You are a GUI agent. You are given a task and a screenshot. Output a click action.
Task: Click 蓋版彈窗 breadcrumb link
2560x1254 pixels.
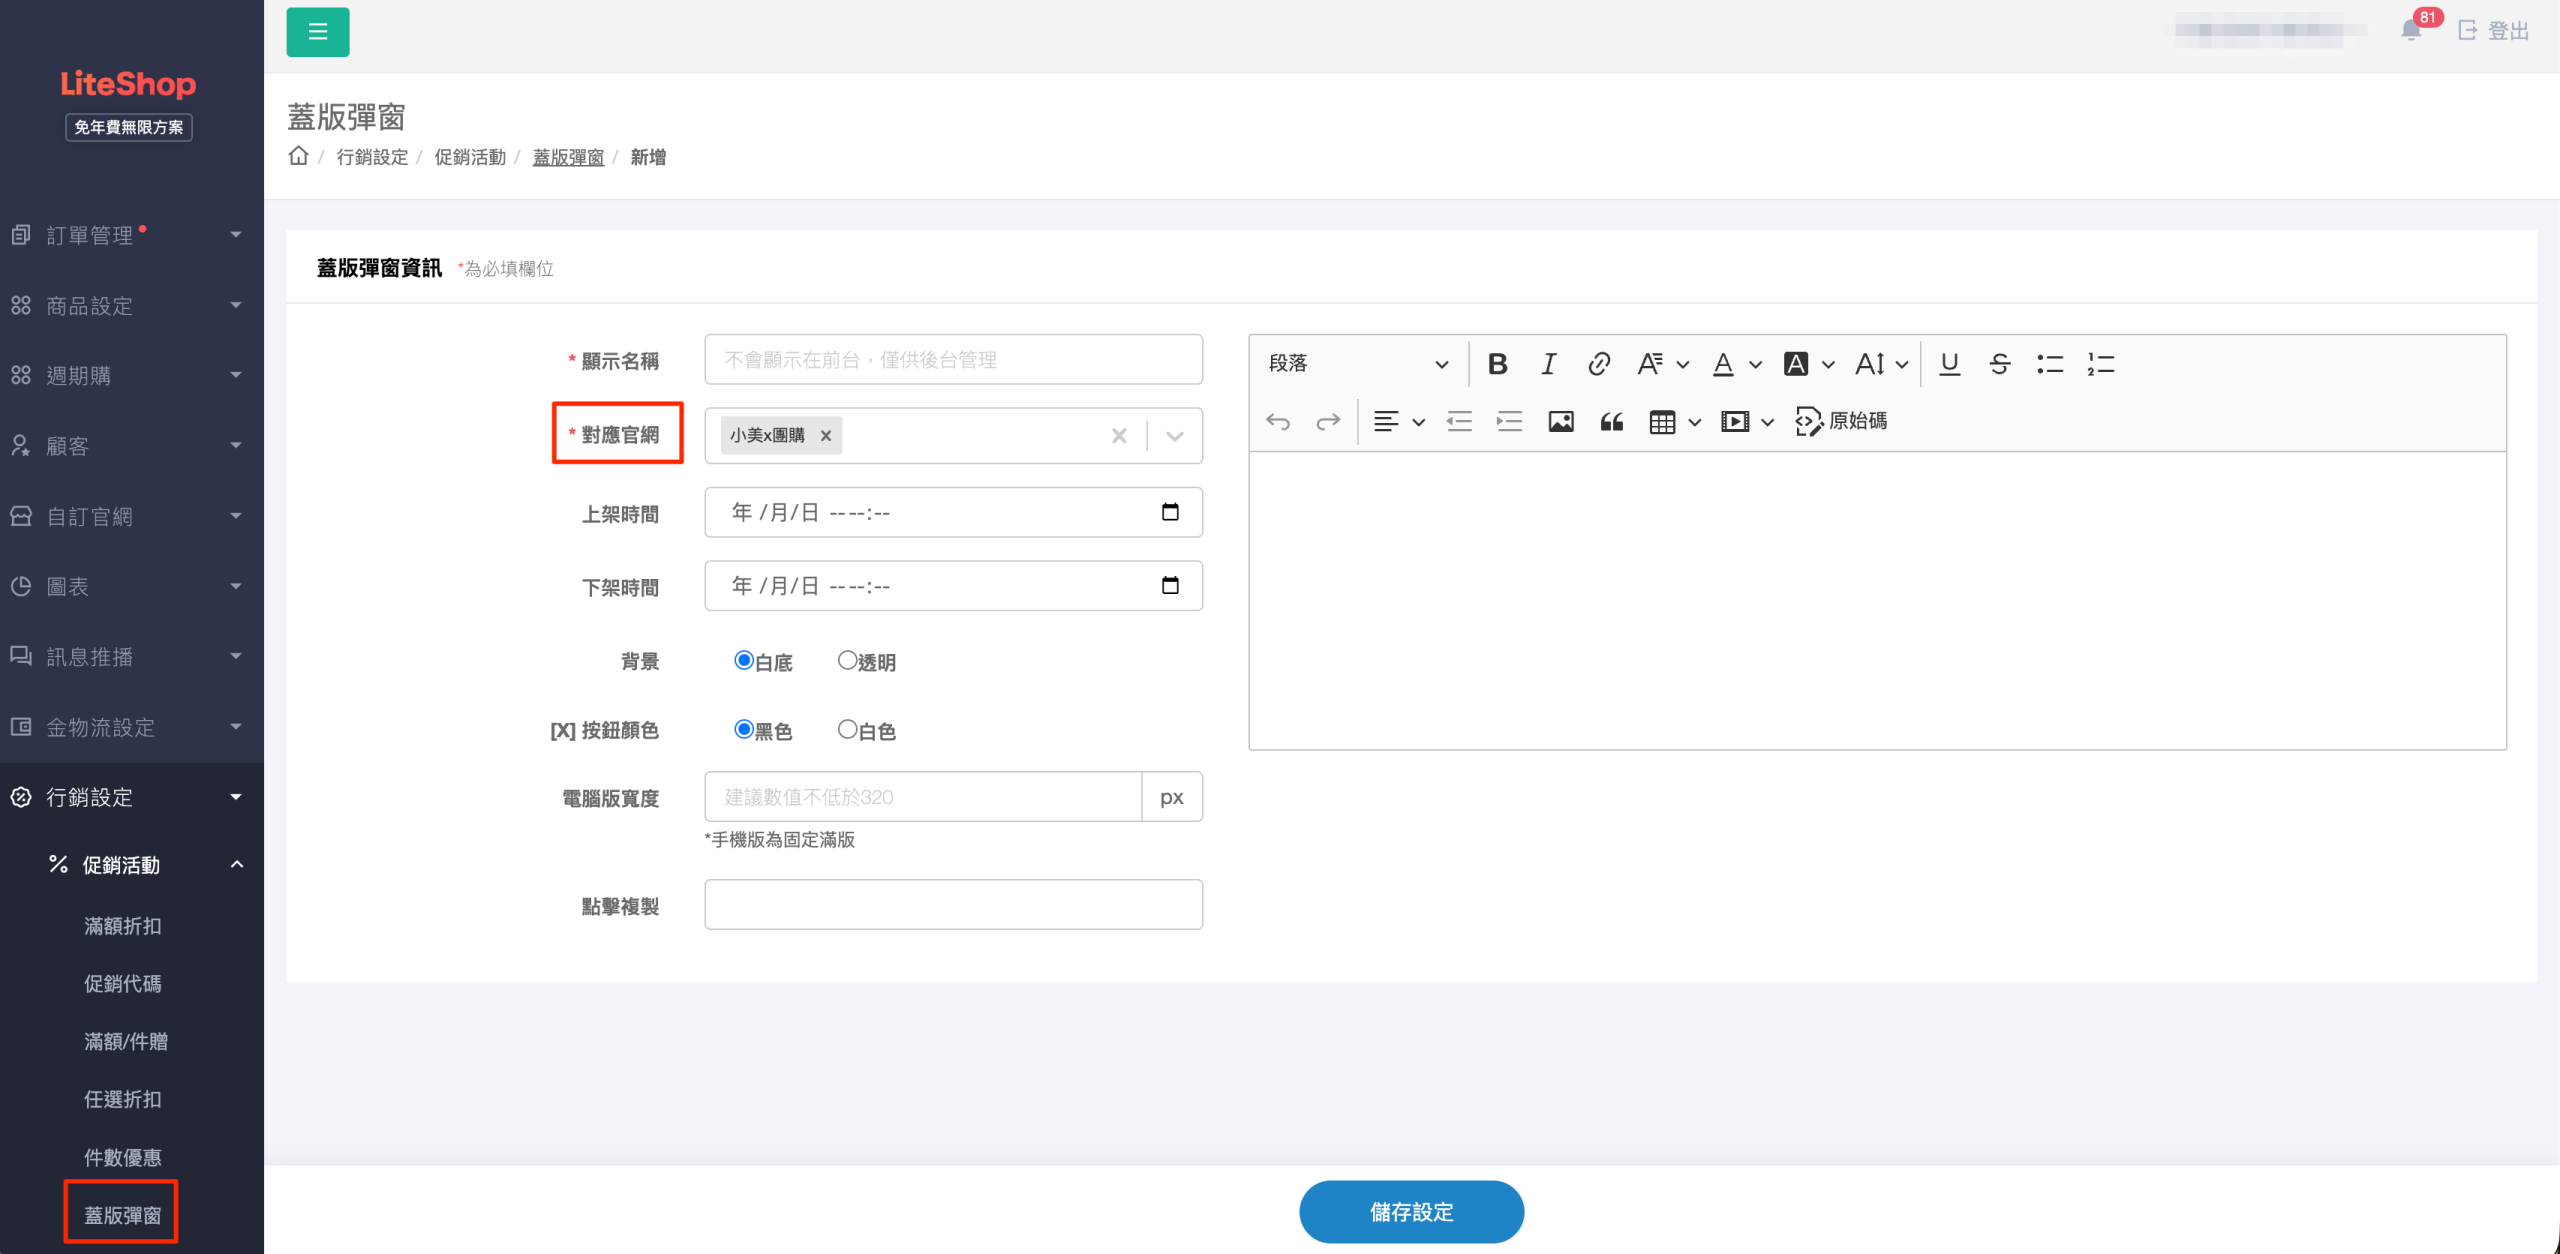(x=568, y=157)
